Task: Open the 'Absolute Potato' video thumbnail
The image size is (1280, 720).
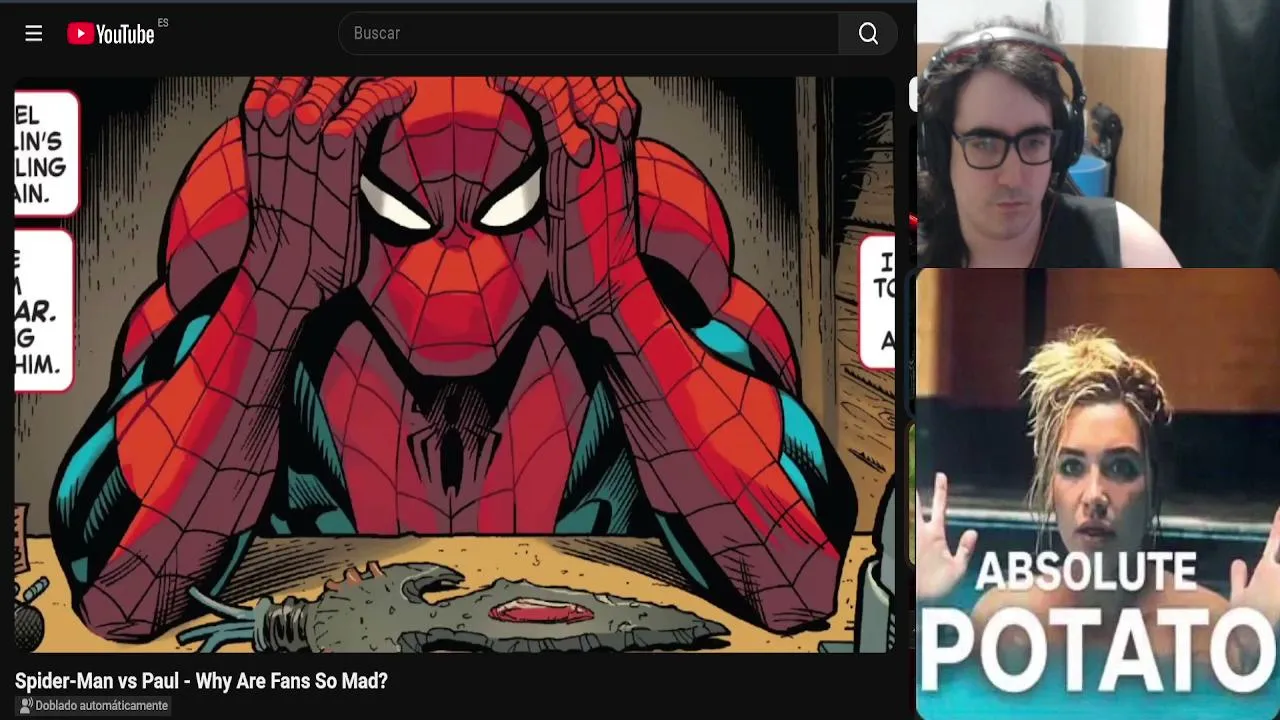Action: [x=1098, y=493]
